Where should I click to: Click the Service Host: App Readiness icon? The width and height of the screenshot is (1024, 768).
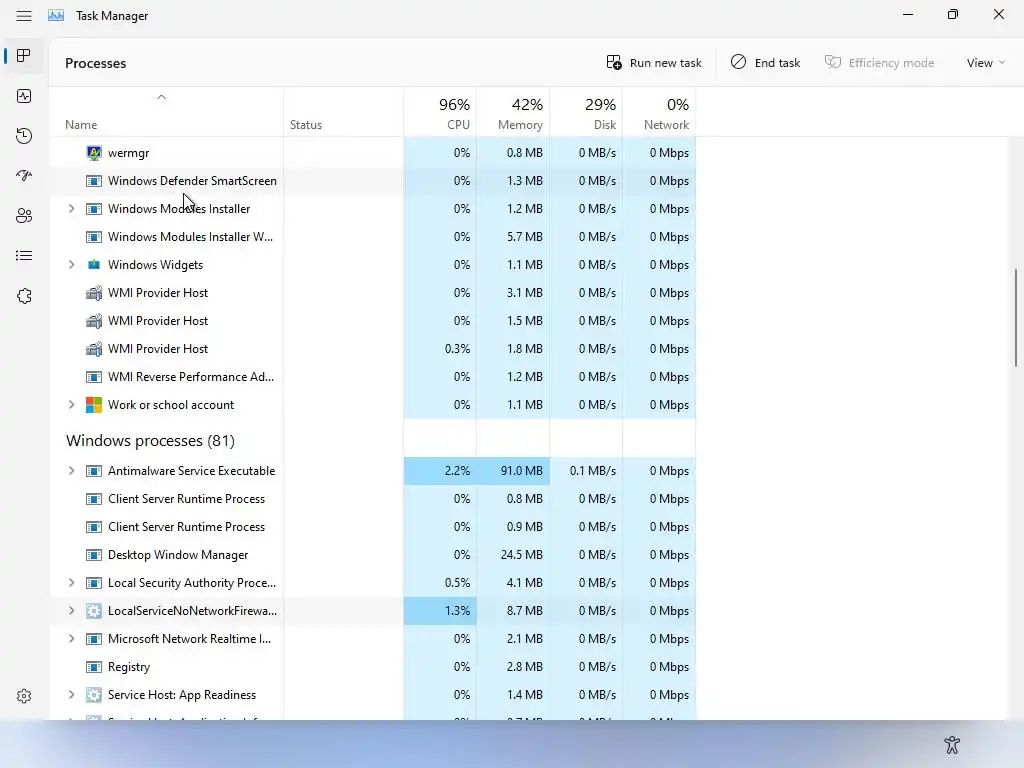[x=94, y=695]
